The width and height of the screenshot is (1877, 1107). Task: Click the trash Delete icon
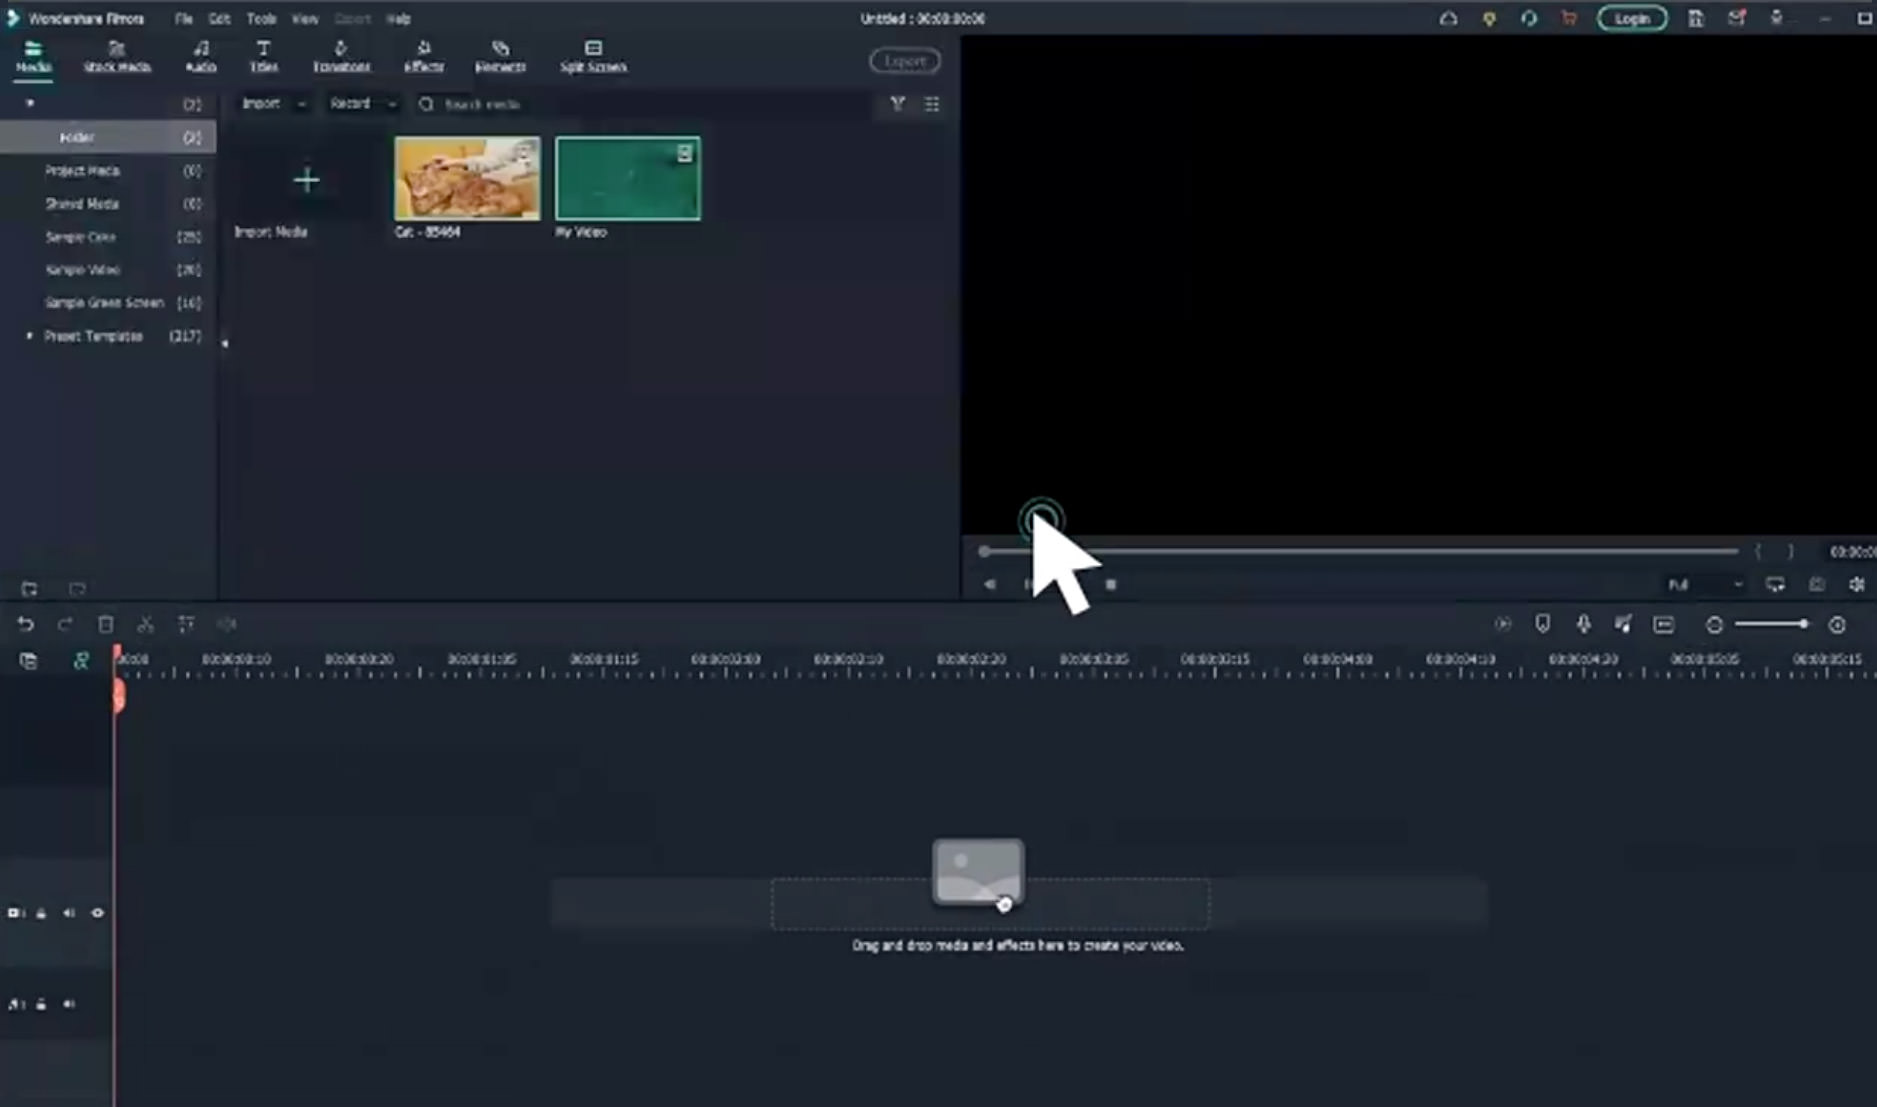pyautogui.click(x=105, y=624)
